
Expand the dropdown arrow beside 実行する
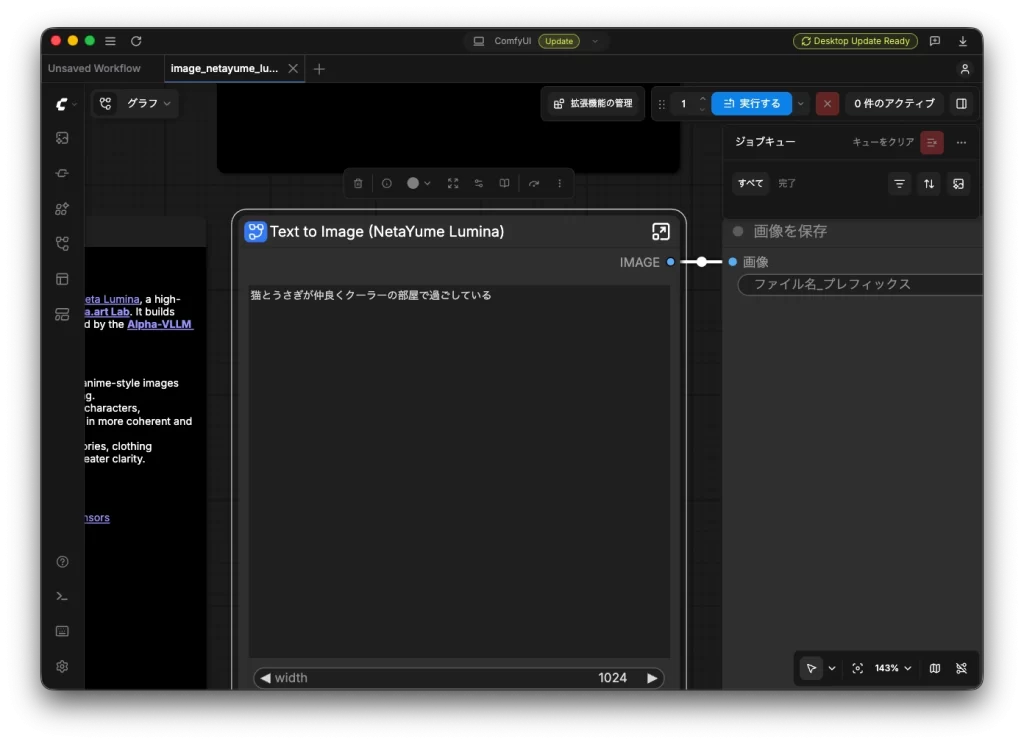[801, 103]
